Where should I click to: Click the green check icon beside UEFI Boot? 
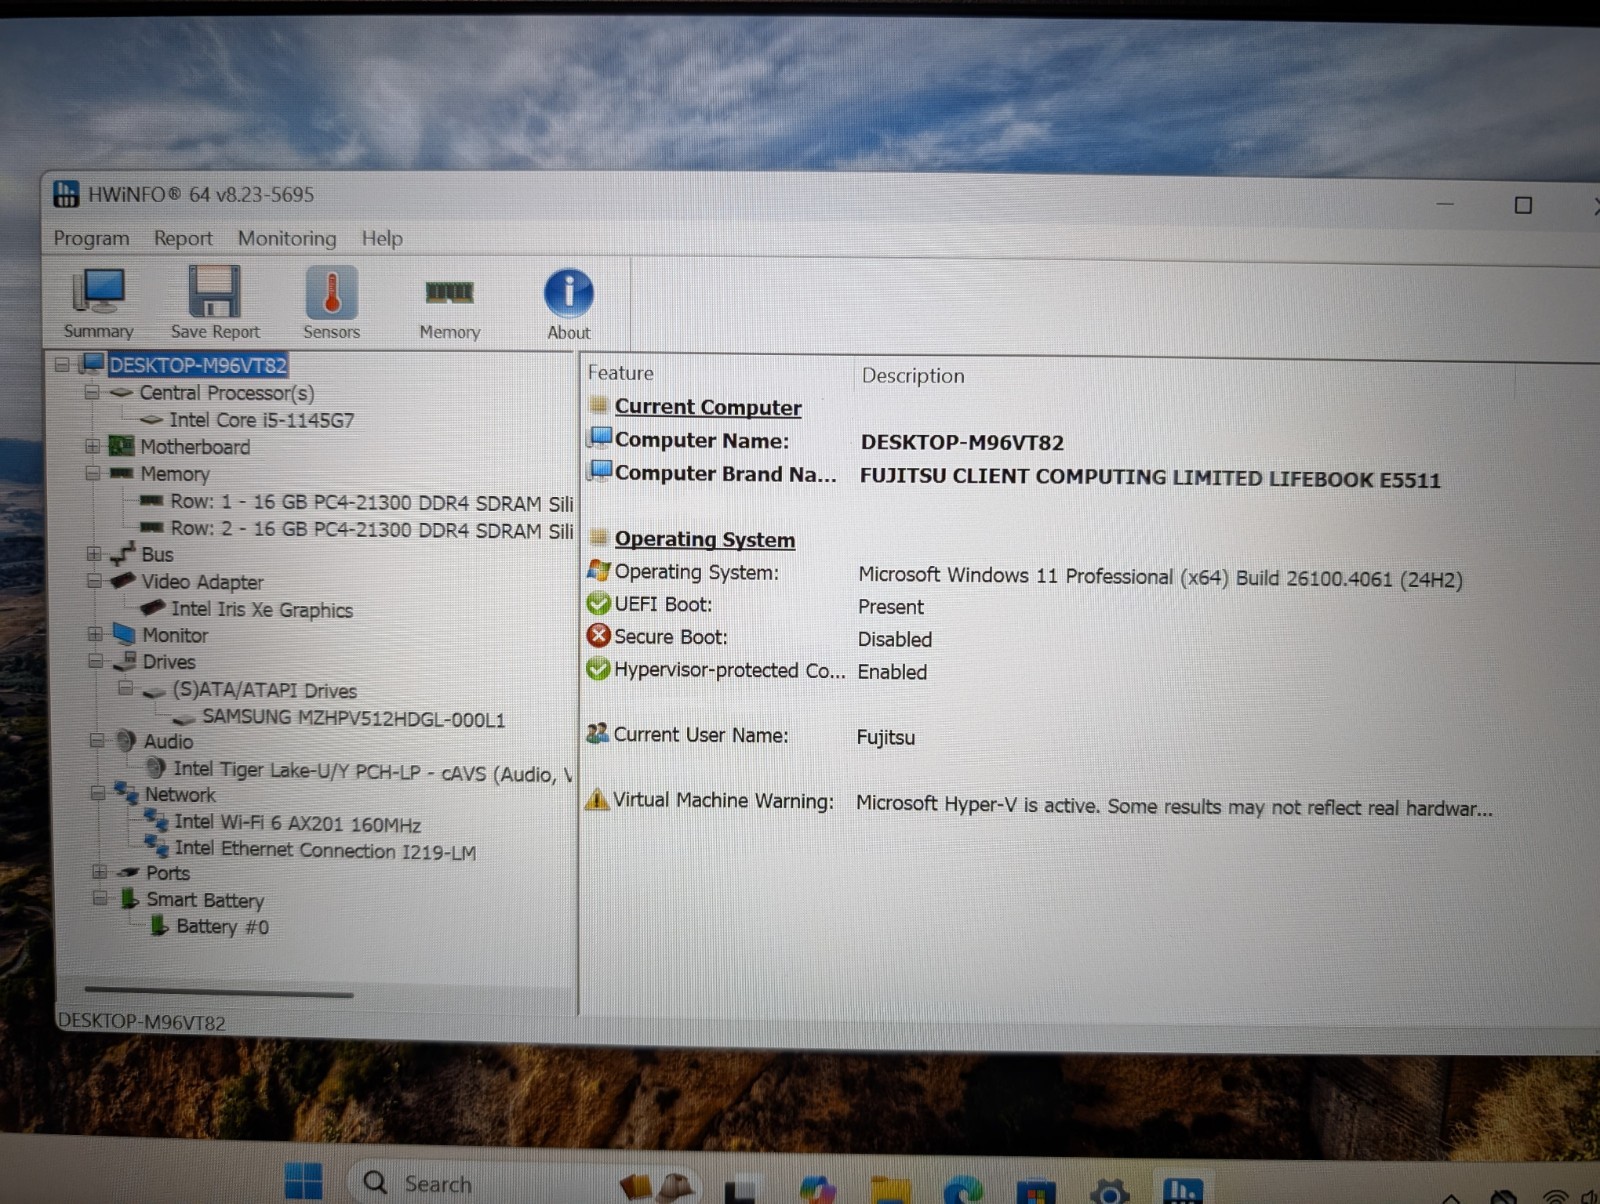598,603
